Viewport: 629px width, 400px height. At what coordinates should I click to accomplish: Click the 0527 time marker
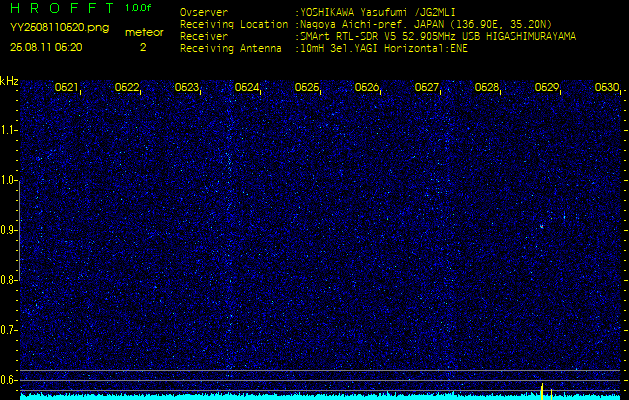click(427, 87)
